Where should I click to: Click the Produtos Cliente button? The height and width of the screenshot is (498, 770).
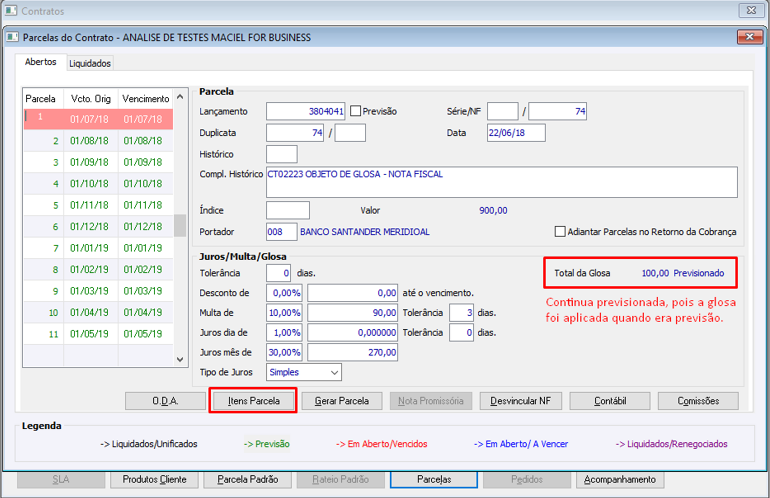click(154, 479)
